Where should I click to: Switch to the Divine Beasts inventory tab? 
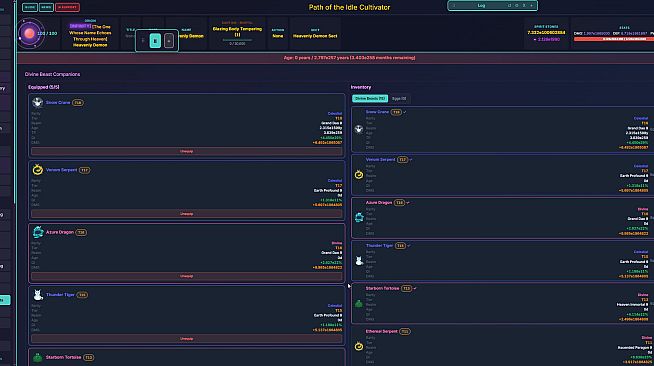click(370, 98)
